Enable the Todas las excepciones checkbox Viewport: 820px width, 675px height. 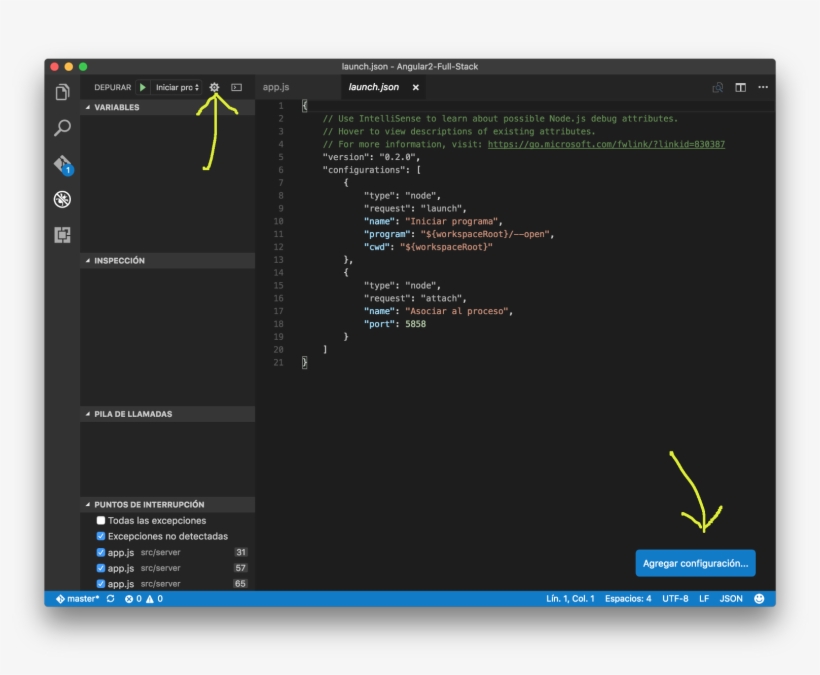pyautogui.click(x=101, y=521)
